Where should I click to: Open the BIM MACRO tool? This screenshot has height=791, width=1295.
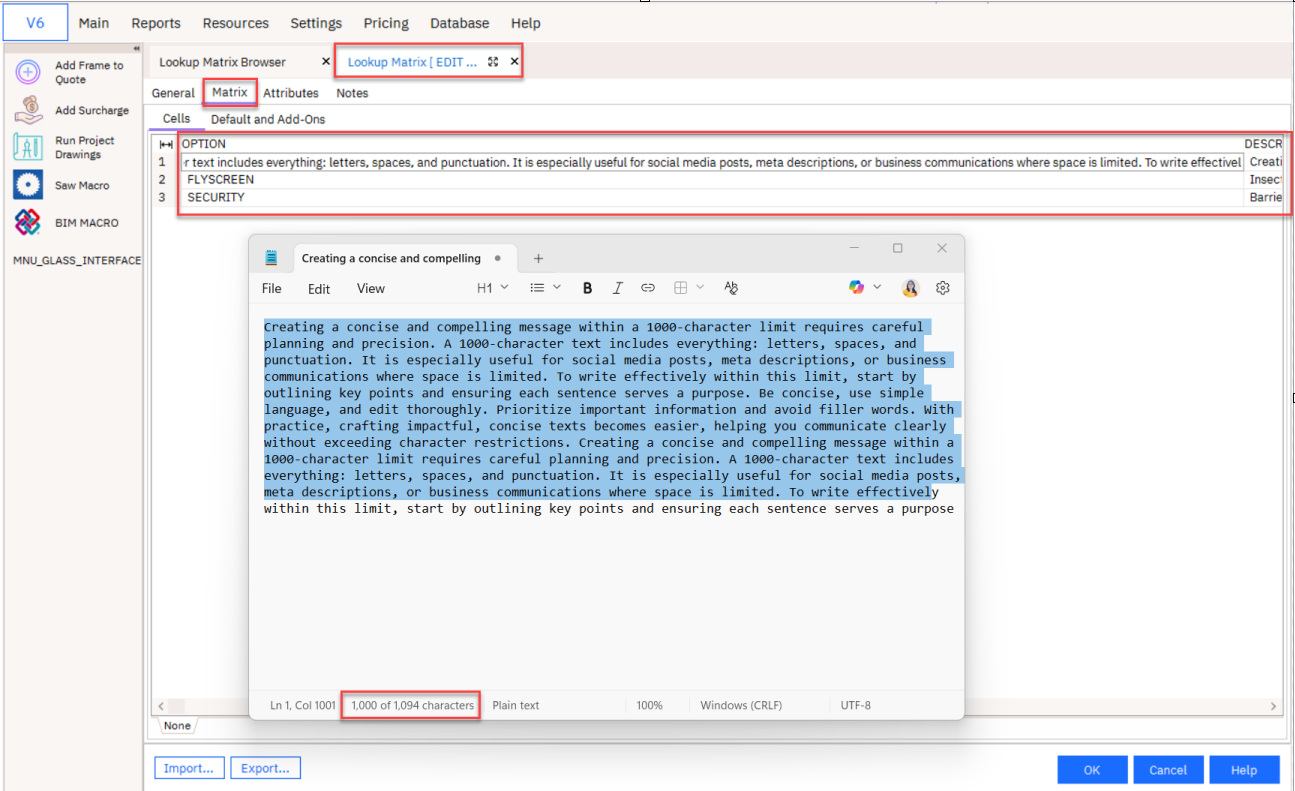point(28,223)
